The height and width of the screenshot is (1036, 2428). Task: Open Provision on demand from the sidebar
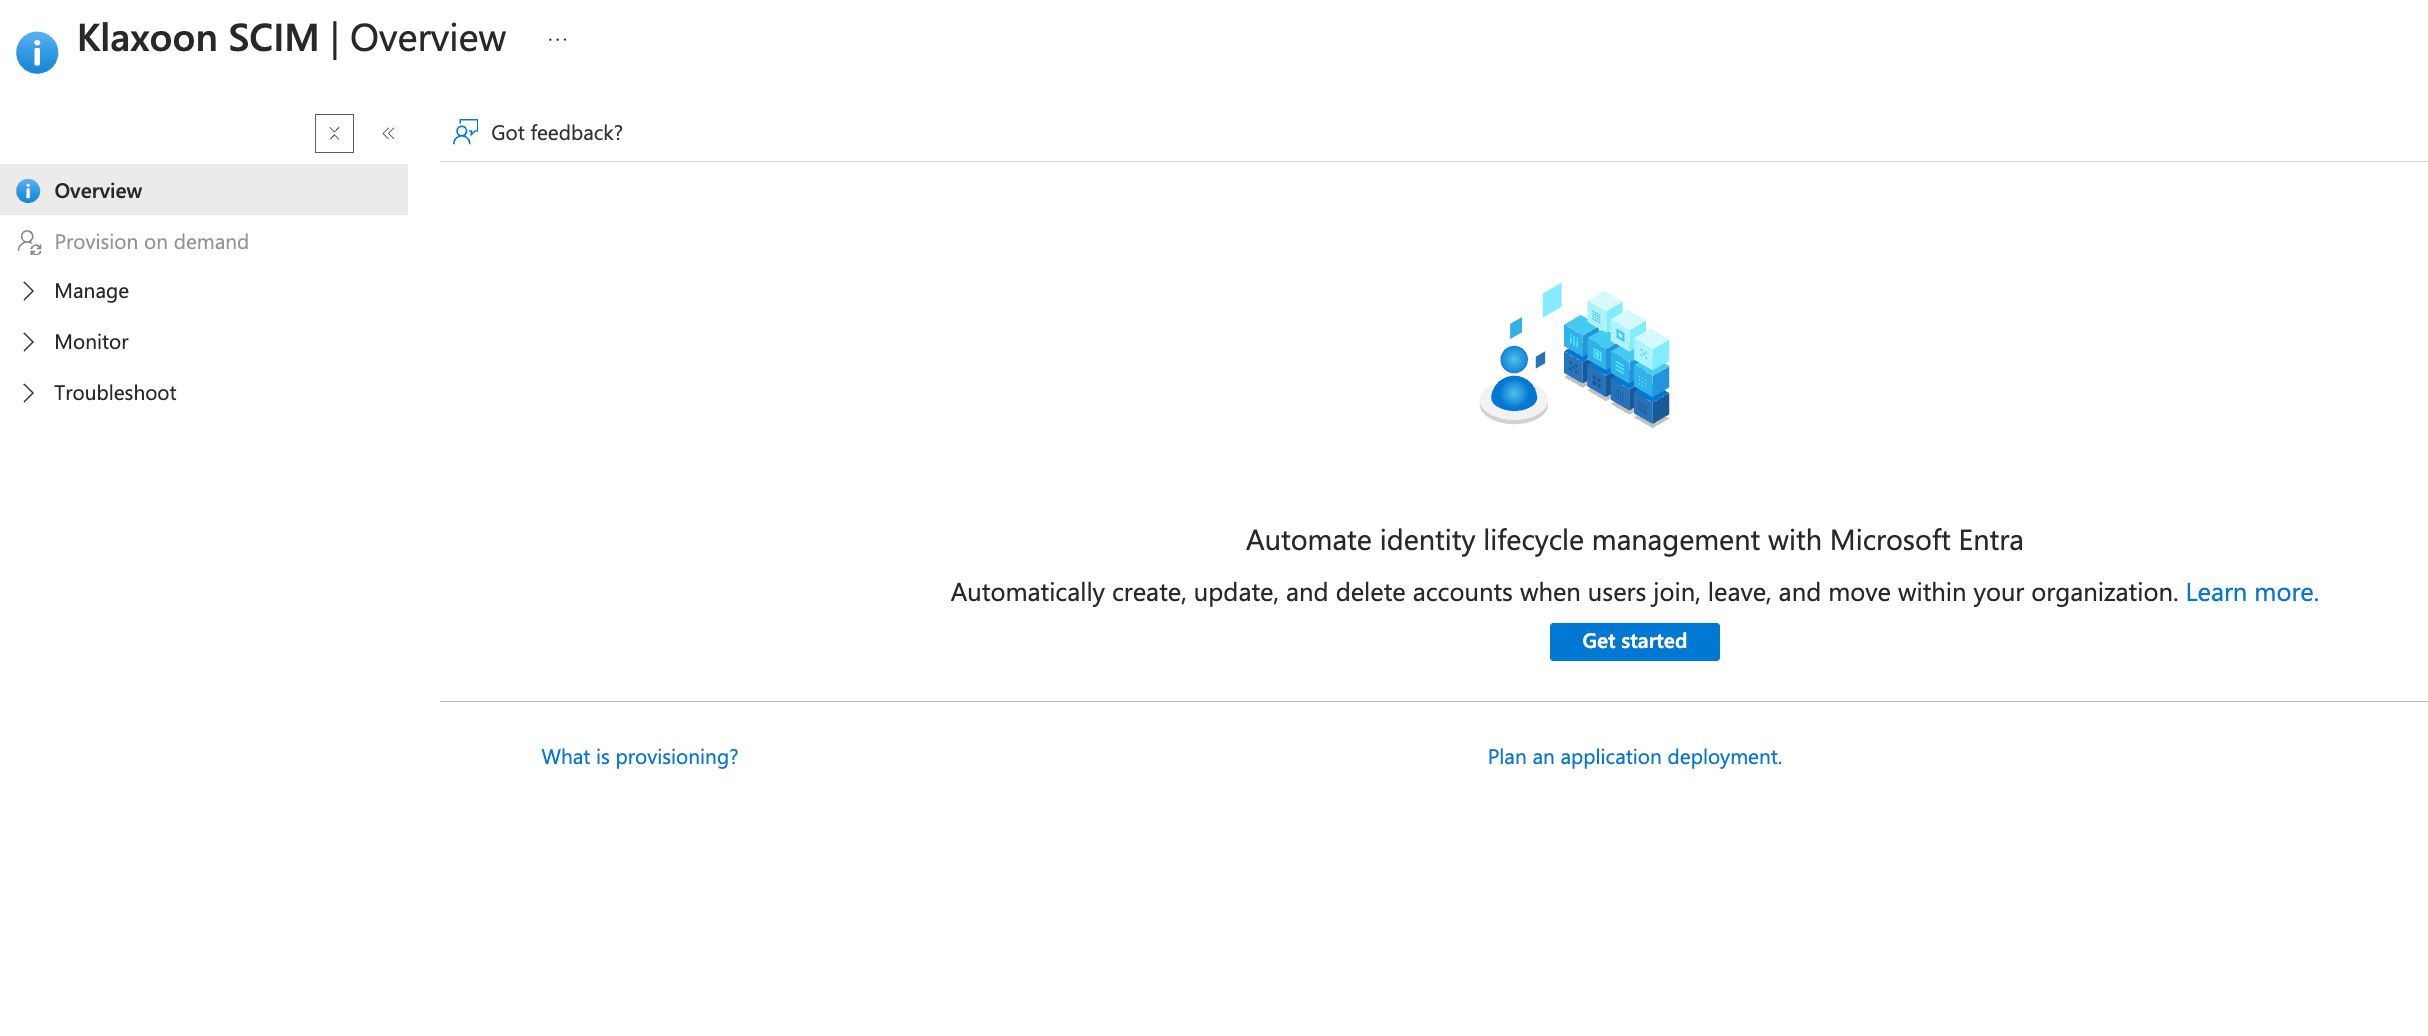click(151, 242)
